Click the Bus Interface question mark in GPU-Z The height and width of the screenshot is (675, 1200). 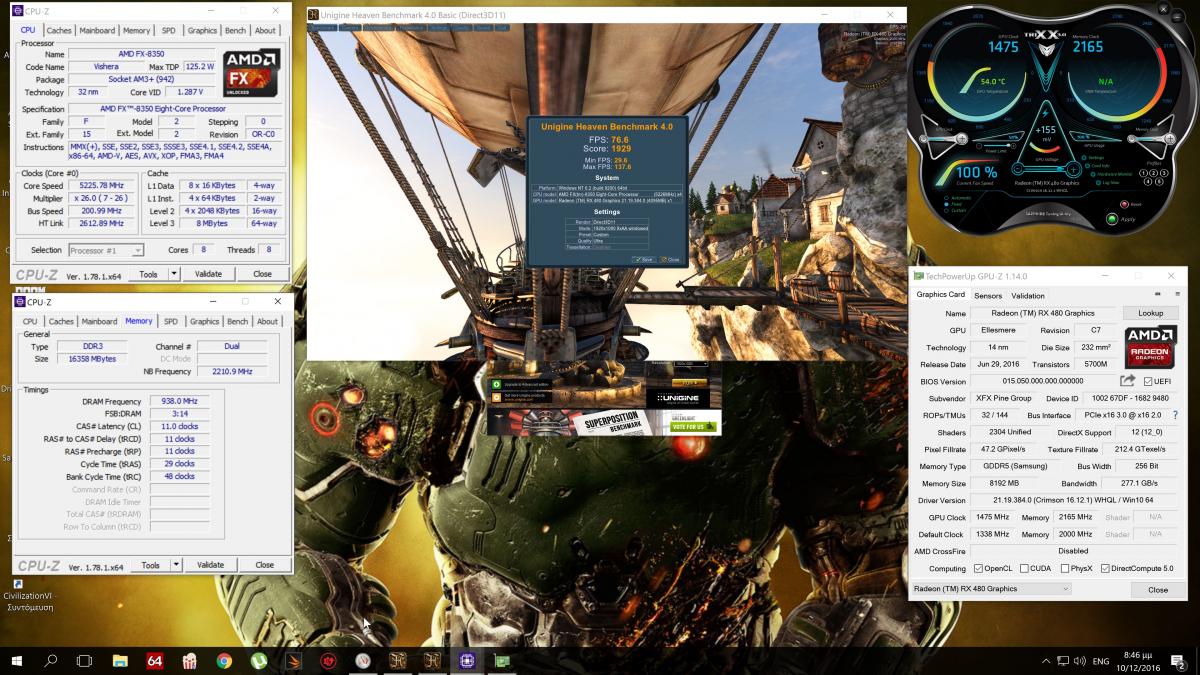point(1175,415)
